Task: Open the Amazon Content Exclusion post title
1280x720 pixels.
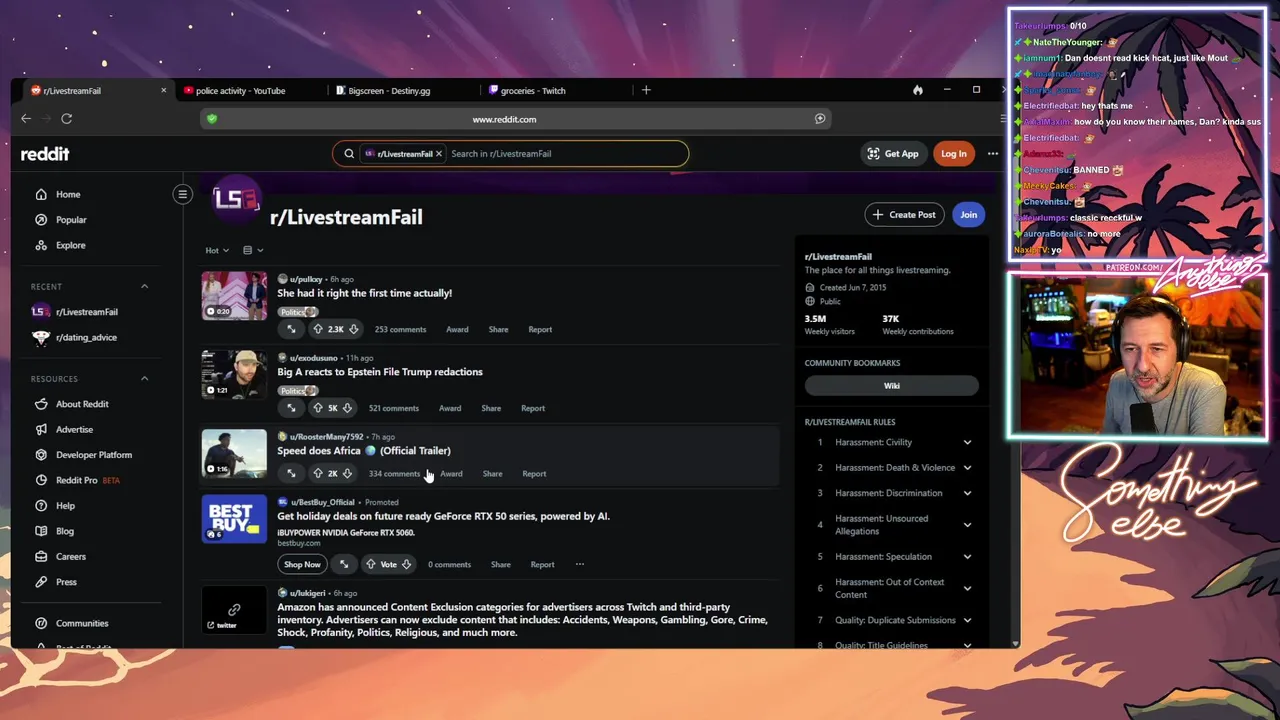Action: point(522,619)
